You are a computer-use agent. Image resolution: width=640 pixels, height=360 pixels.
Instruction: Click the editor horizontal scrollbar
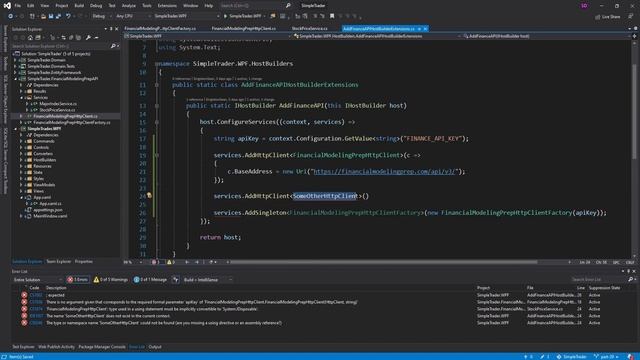tap(384, 262)
